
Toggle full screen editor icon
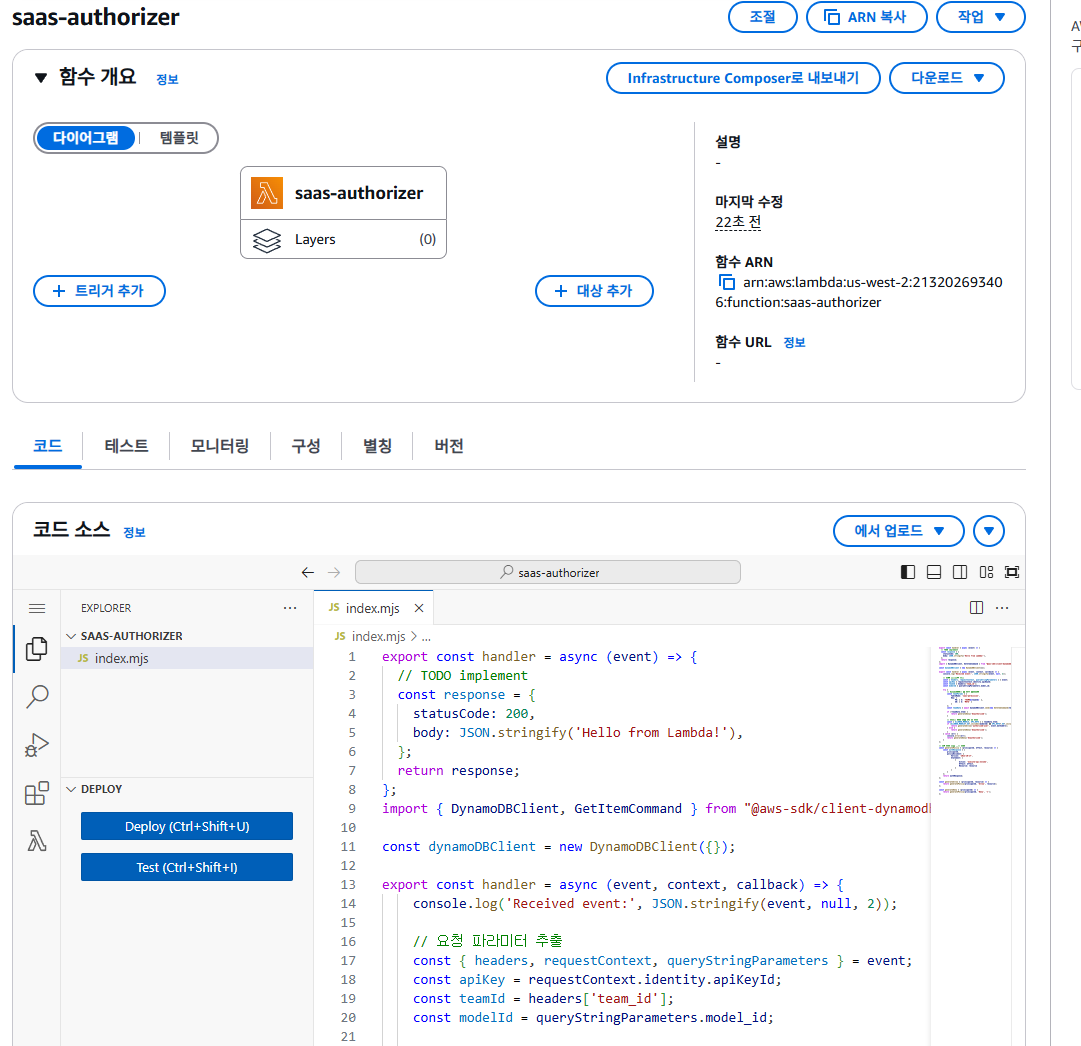[1011, 572]
